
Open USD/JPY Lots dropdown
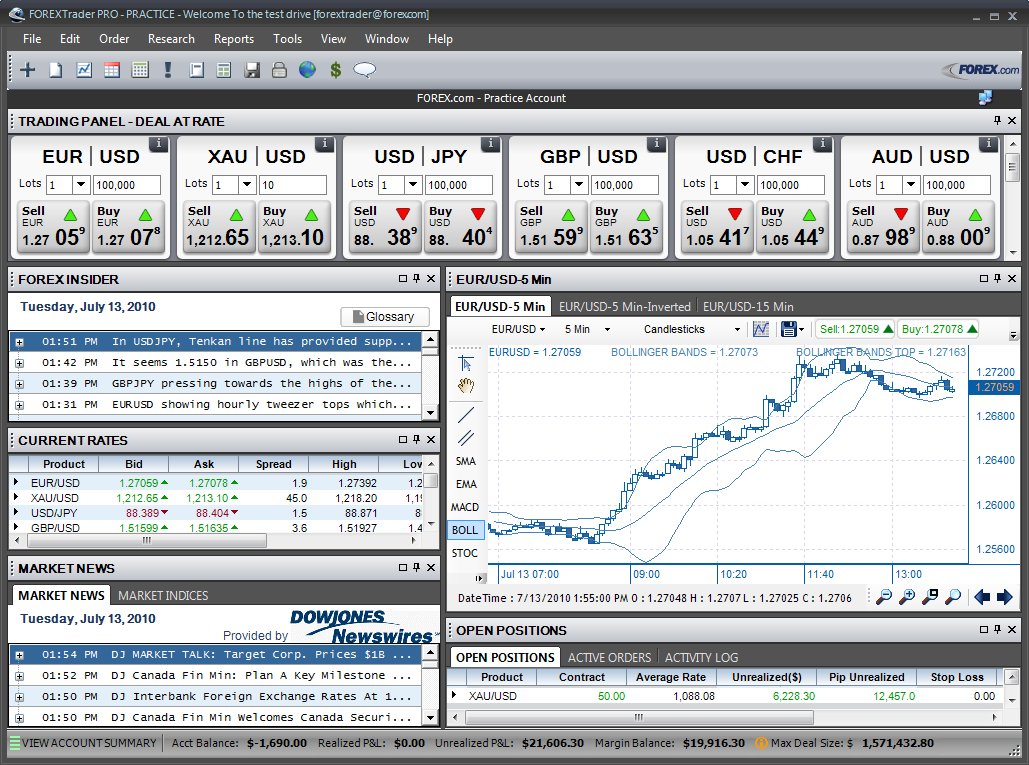(x=413, y=184)
